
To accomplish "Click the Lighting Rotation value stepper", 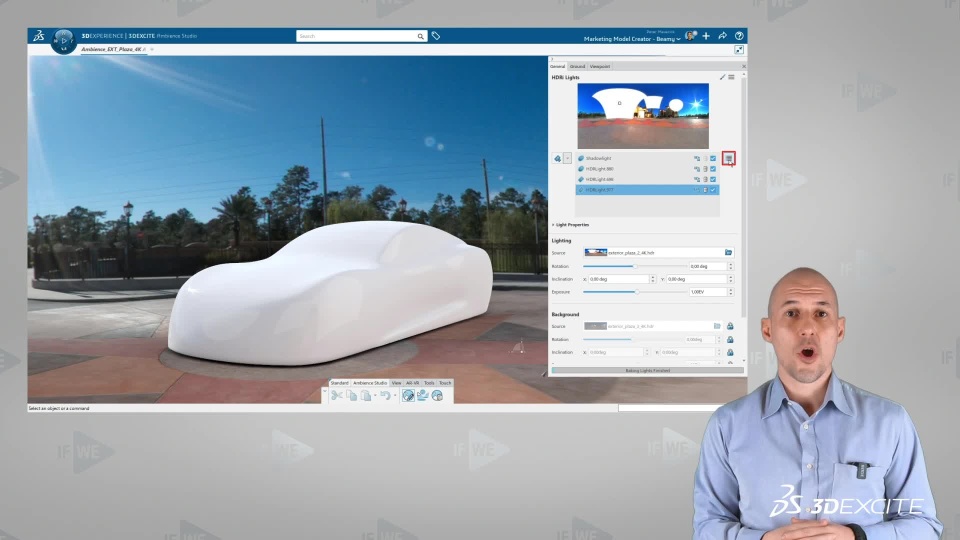I will (x=730, y=266).
